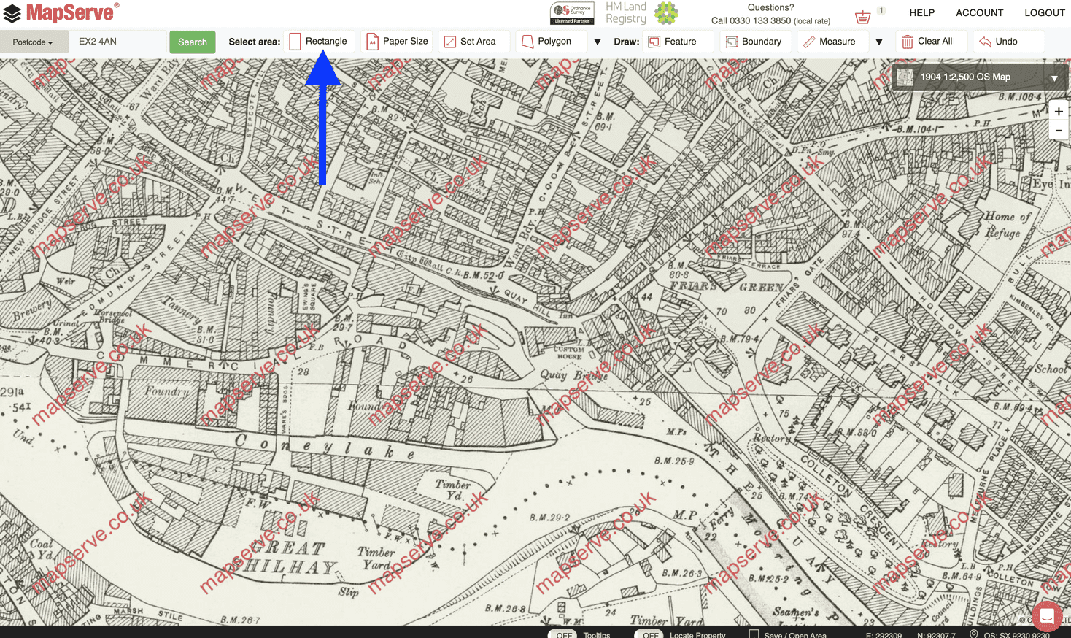Click the green Search button

click(192, 42)
